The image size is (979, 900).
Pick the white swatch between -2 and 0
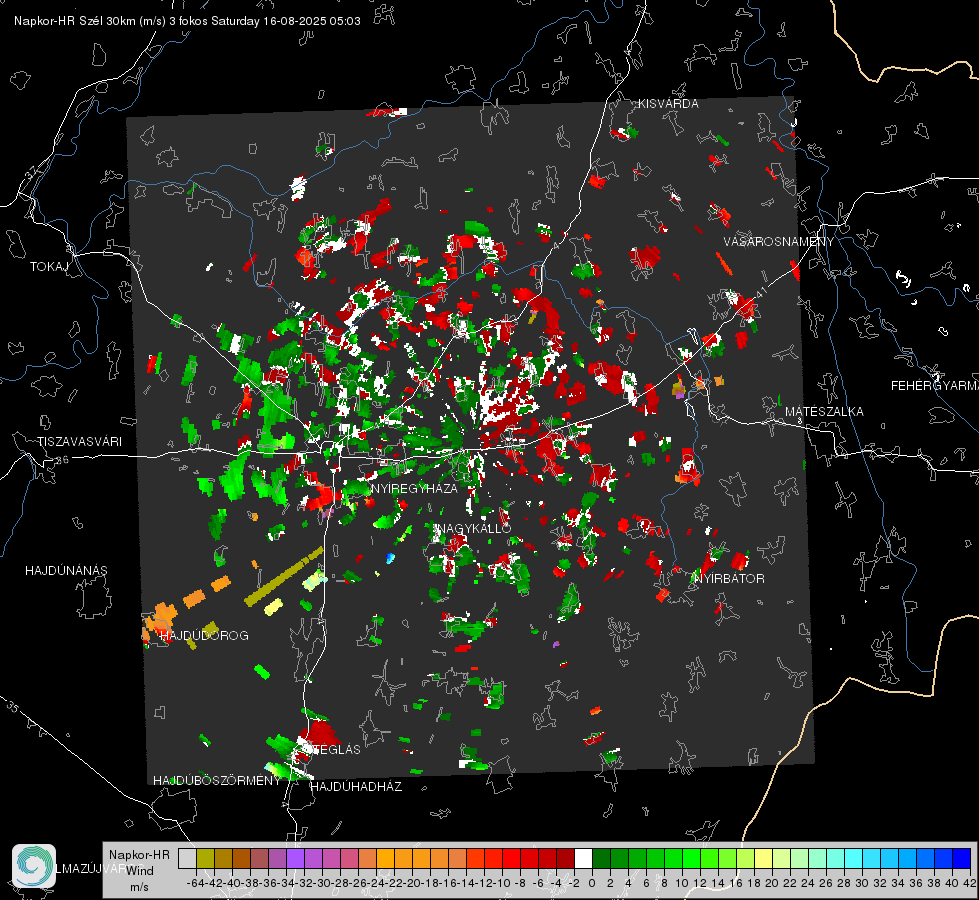(x=583, y=858)
